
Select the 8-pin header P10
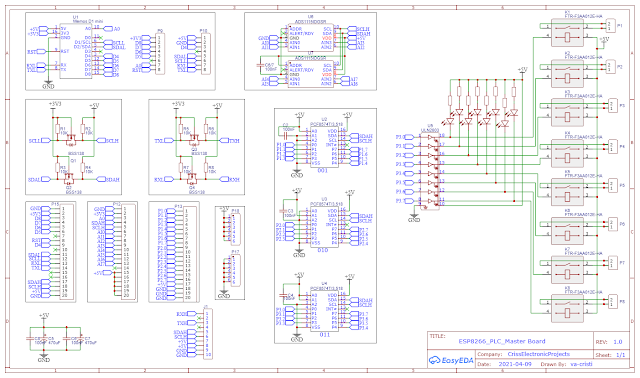click(x=206, y=53)
